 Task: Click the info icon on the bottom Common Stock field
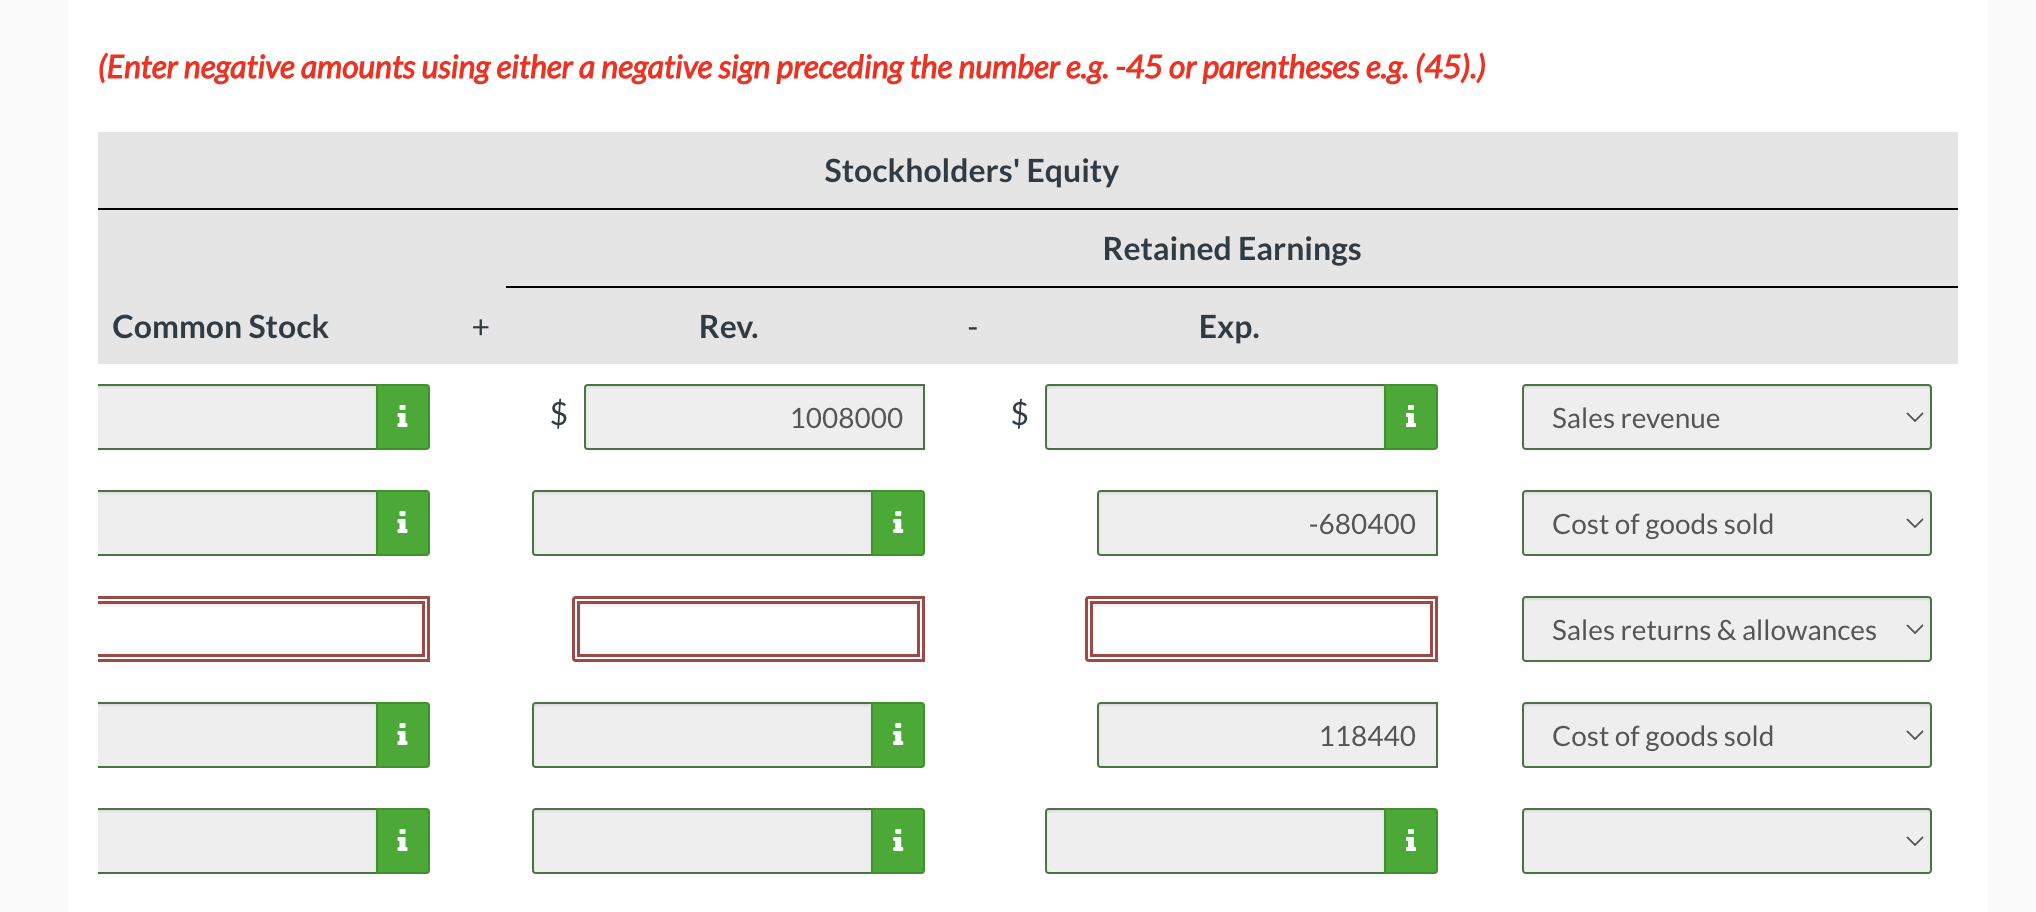click(x=401, y=841)
